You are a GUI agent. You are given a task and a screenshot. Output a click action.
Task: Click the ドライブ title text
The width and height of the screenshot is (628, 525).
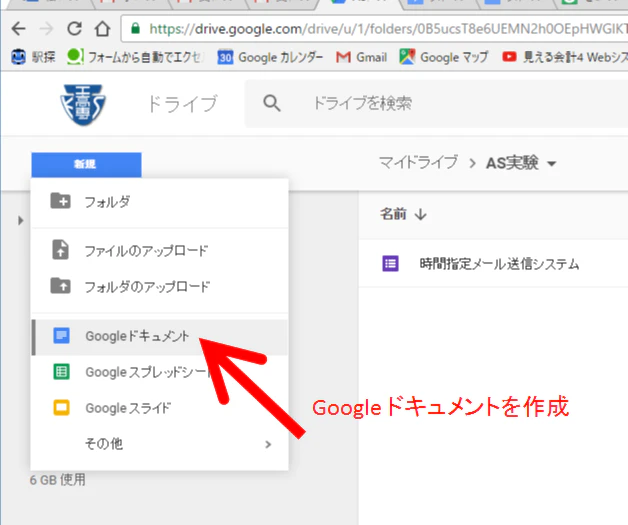[182, 104]
